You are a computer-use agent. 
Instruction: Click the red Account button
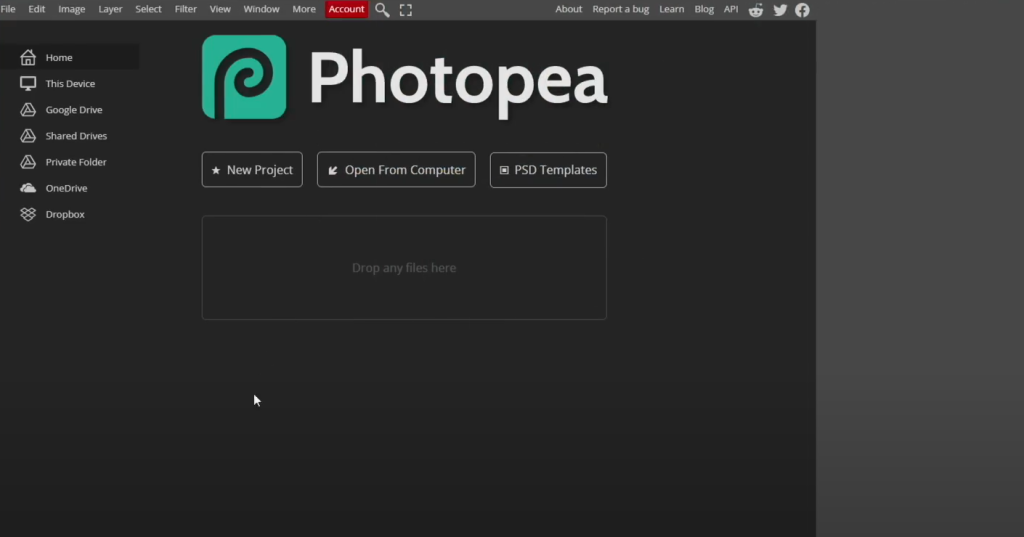(x=346, y=9)
